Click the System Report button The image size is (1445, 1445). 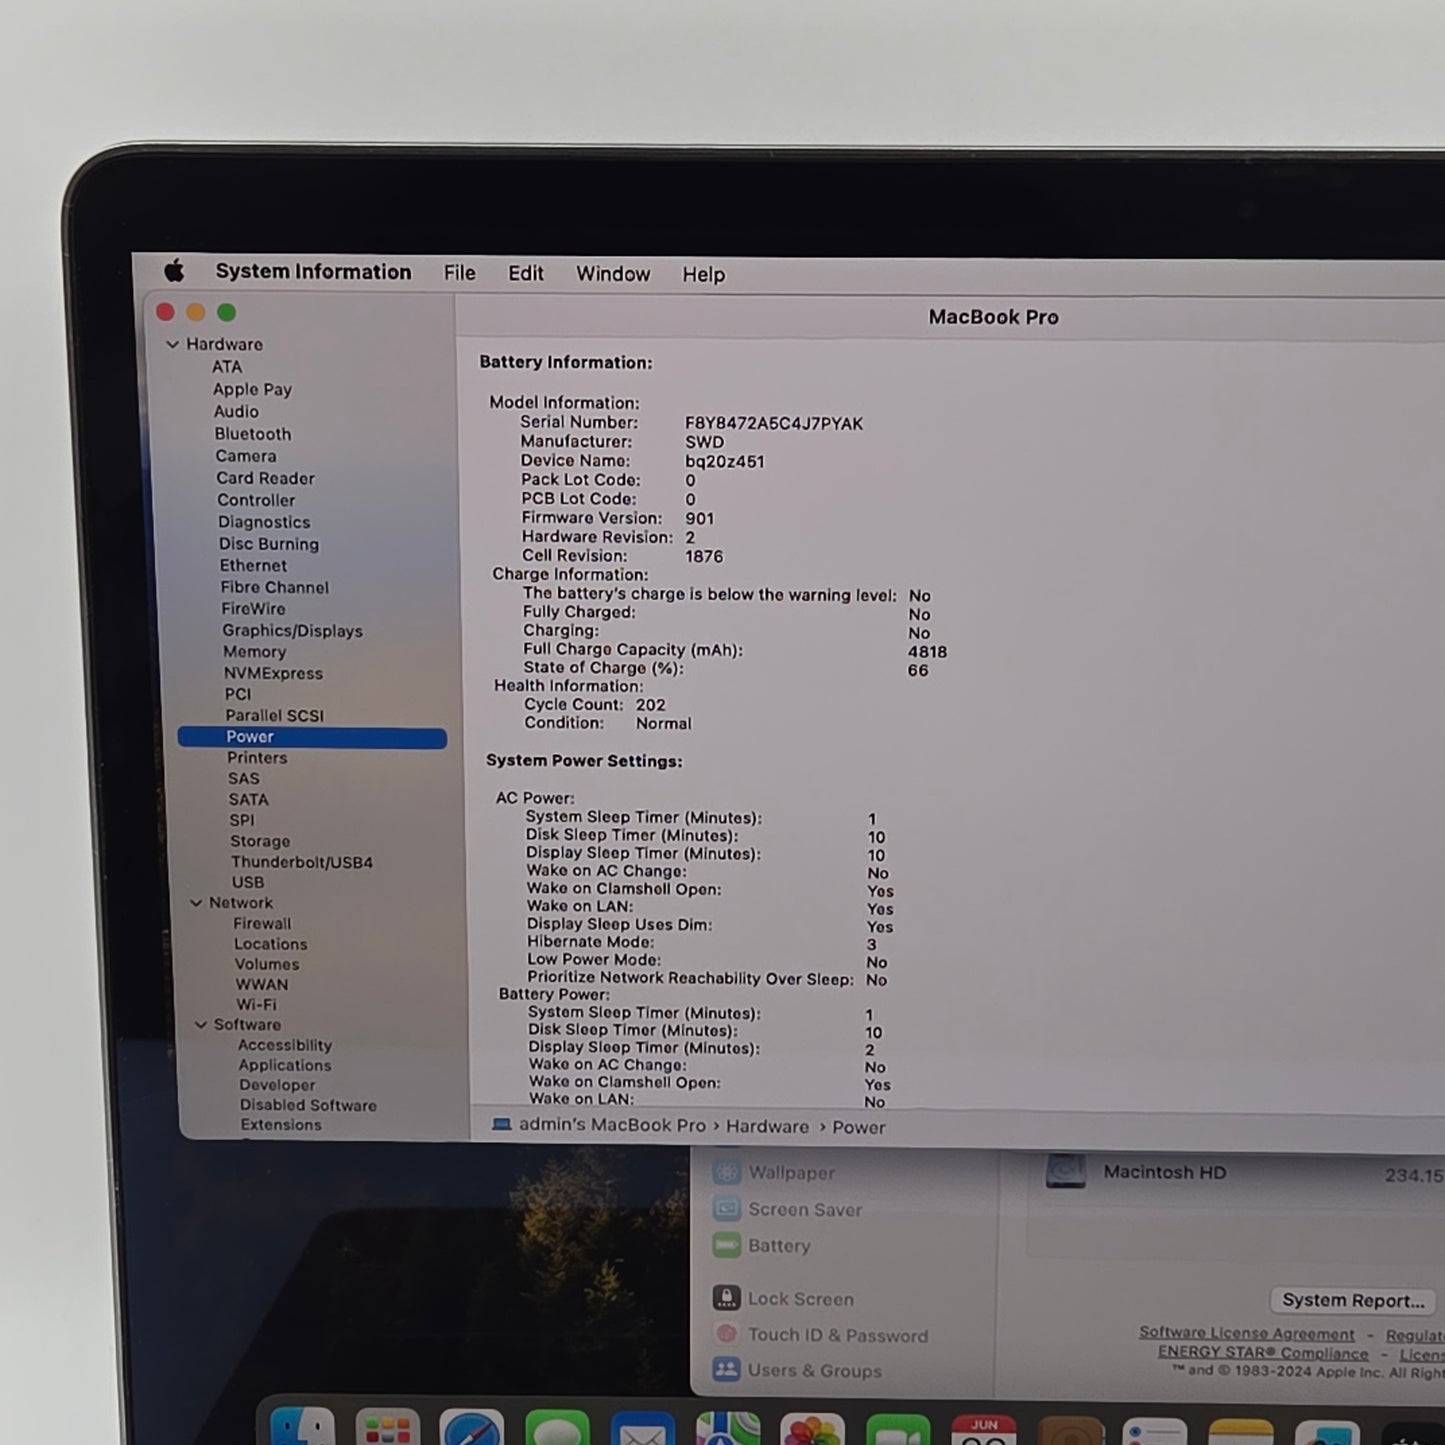click(1353, 1300)
